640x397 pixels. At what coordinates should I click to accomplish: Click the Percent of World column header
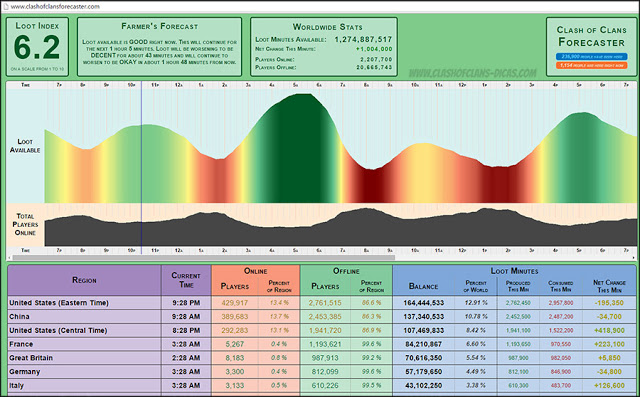click(x=476, y=286)
